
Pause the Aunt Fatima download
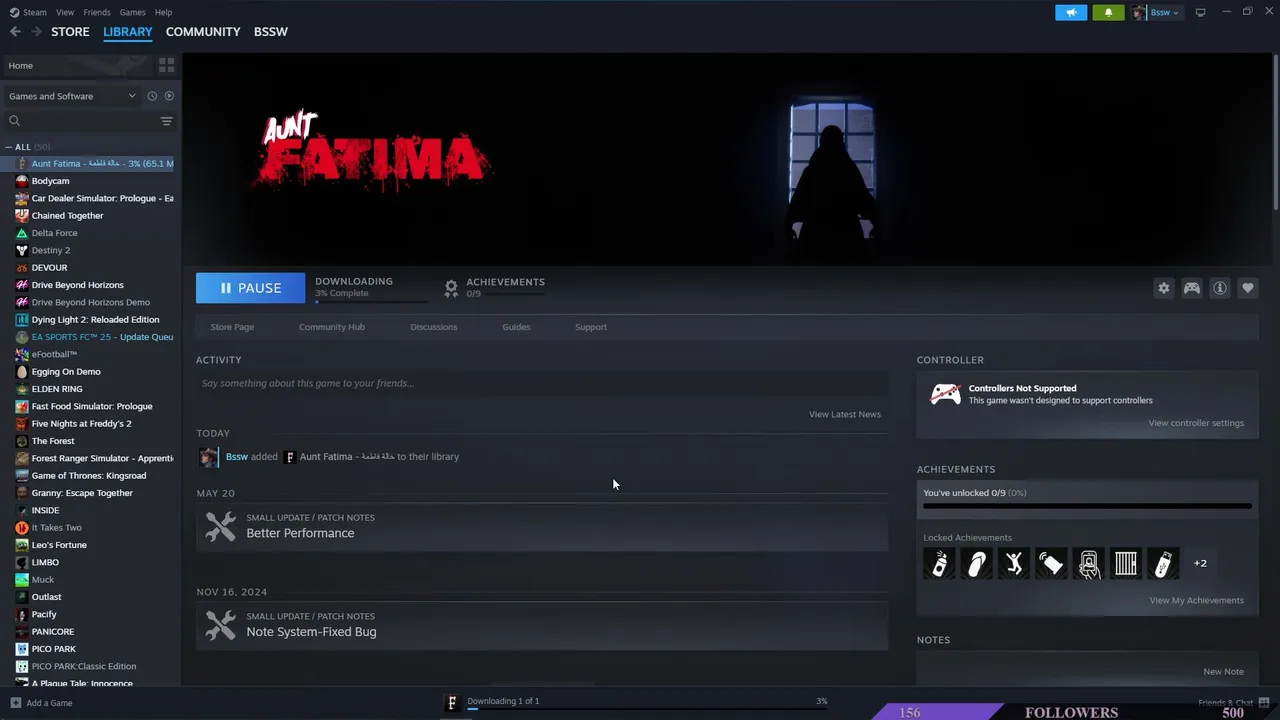tap(250, 288)
